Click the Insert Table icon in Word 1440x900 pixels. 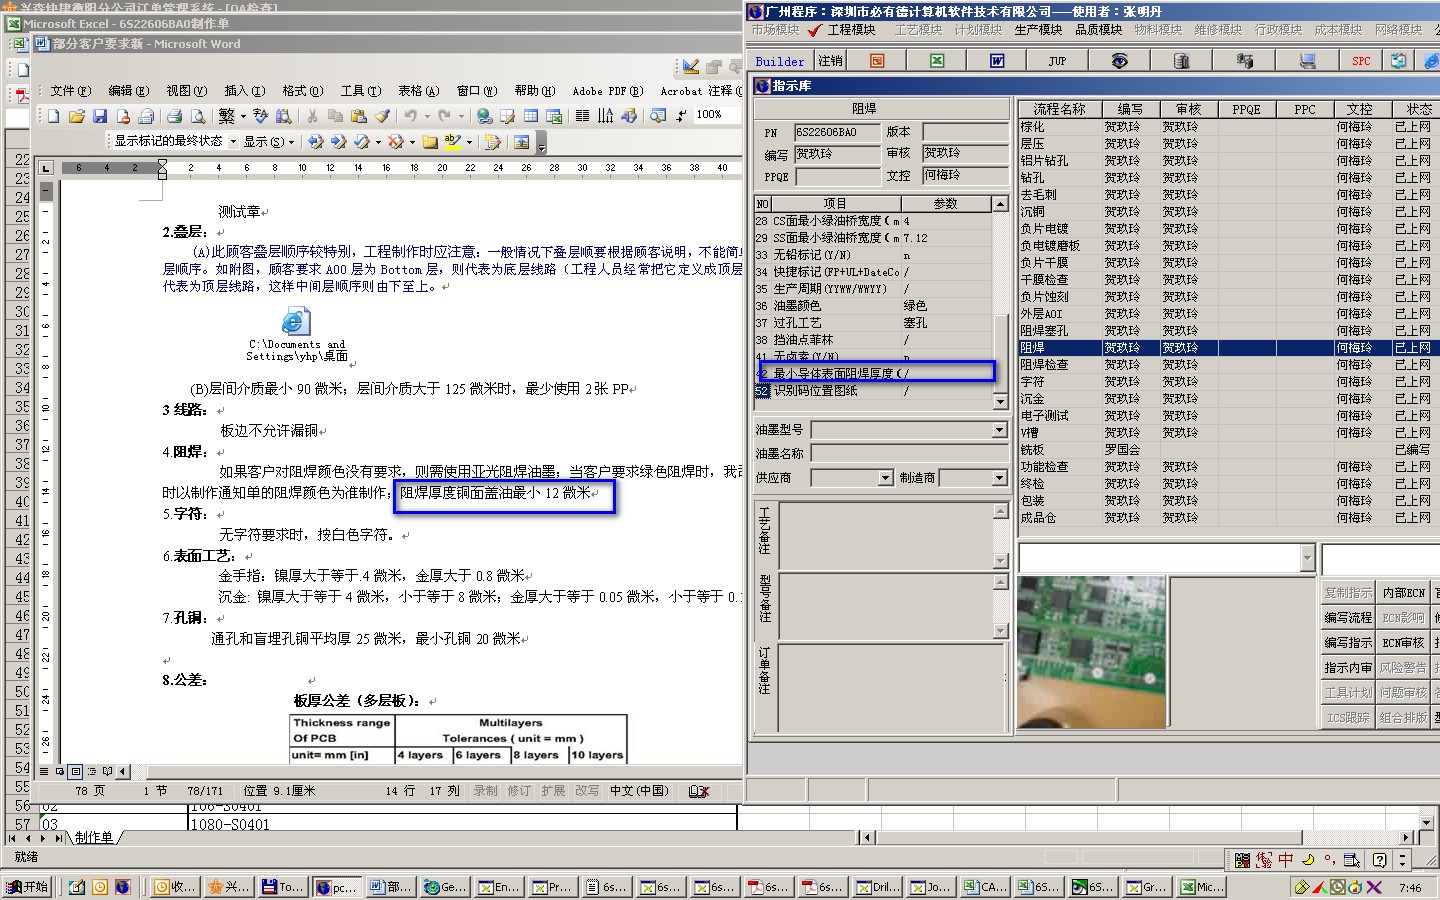531,116
